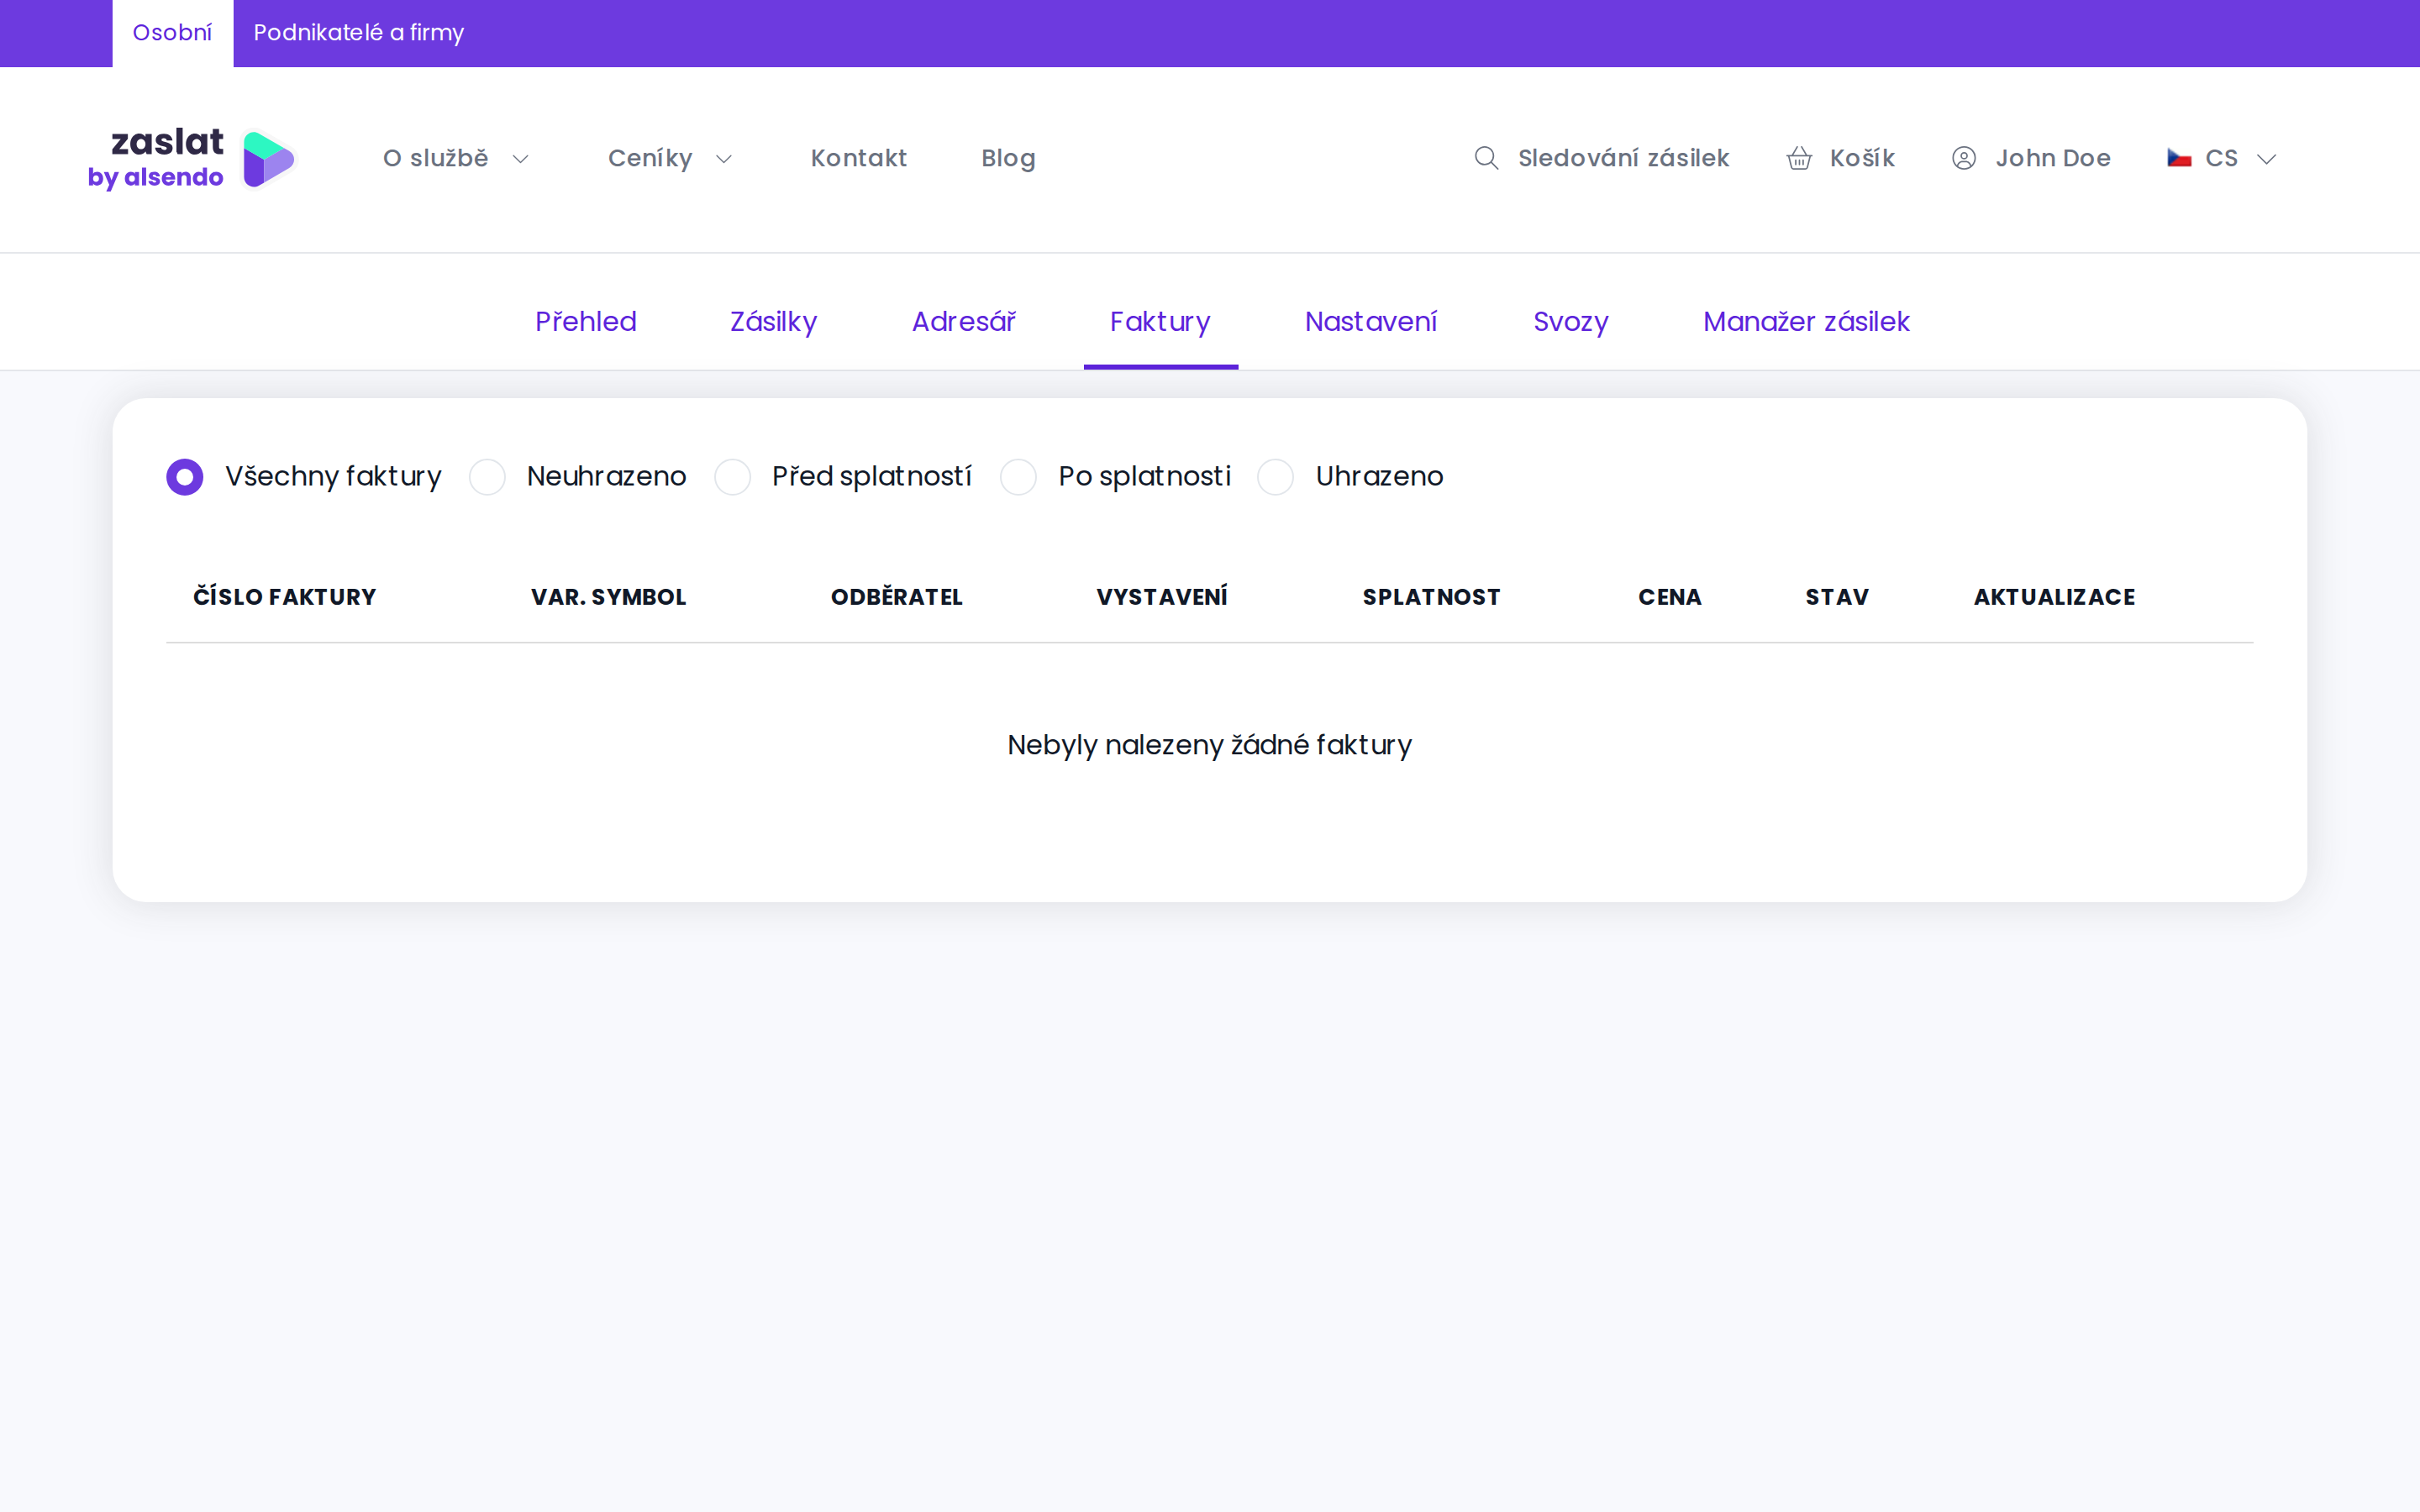Viewport: 2420px width, 1512px height.
Task: Click the Nebyly nalezeny žádné faktury message
Action: click(1210, 745)
